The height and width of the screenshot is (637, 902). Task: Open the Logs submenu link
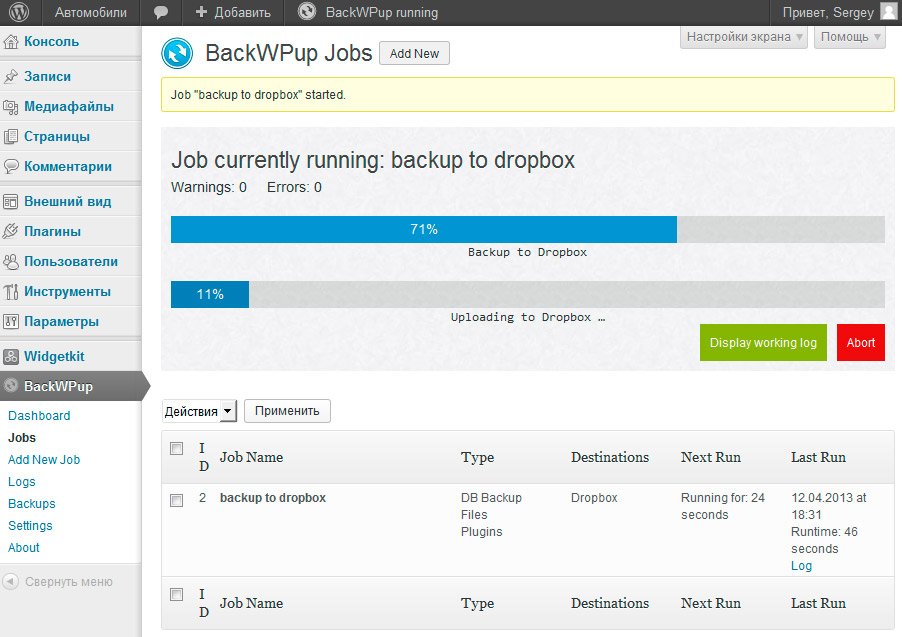(x=22, y=482)
